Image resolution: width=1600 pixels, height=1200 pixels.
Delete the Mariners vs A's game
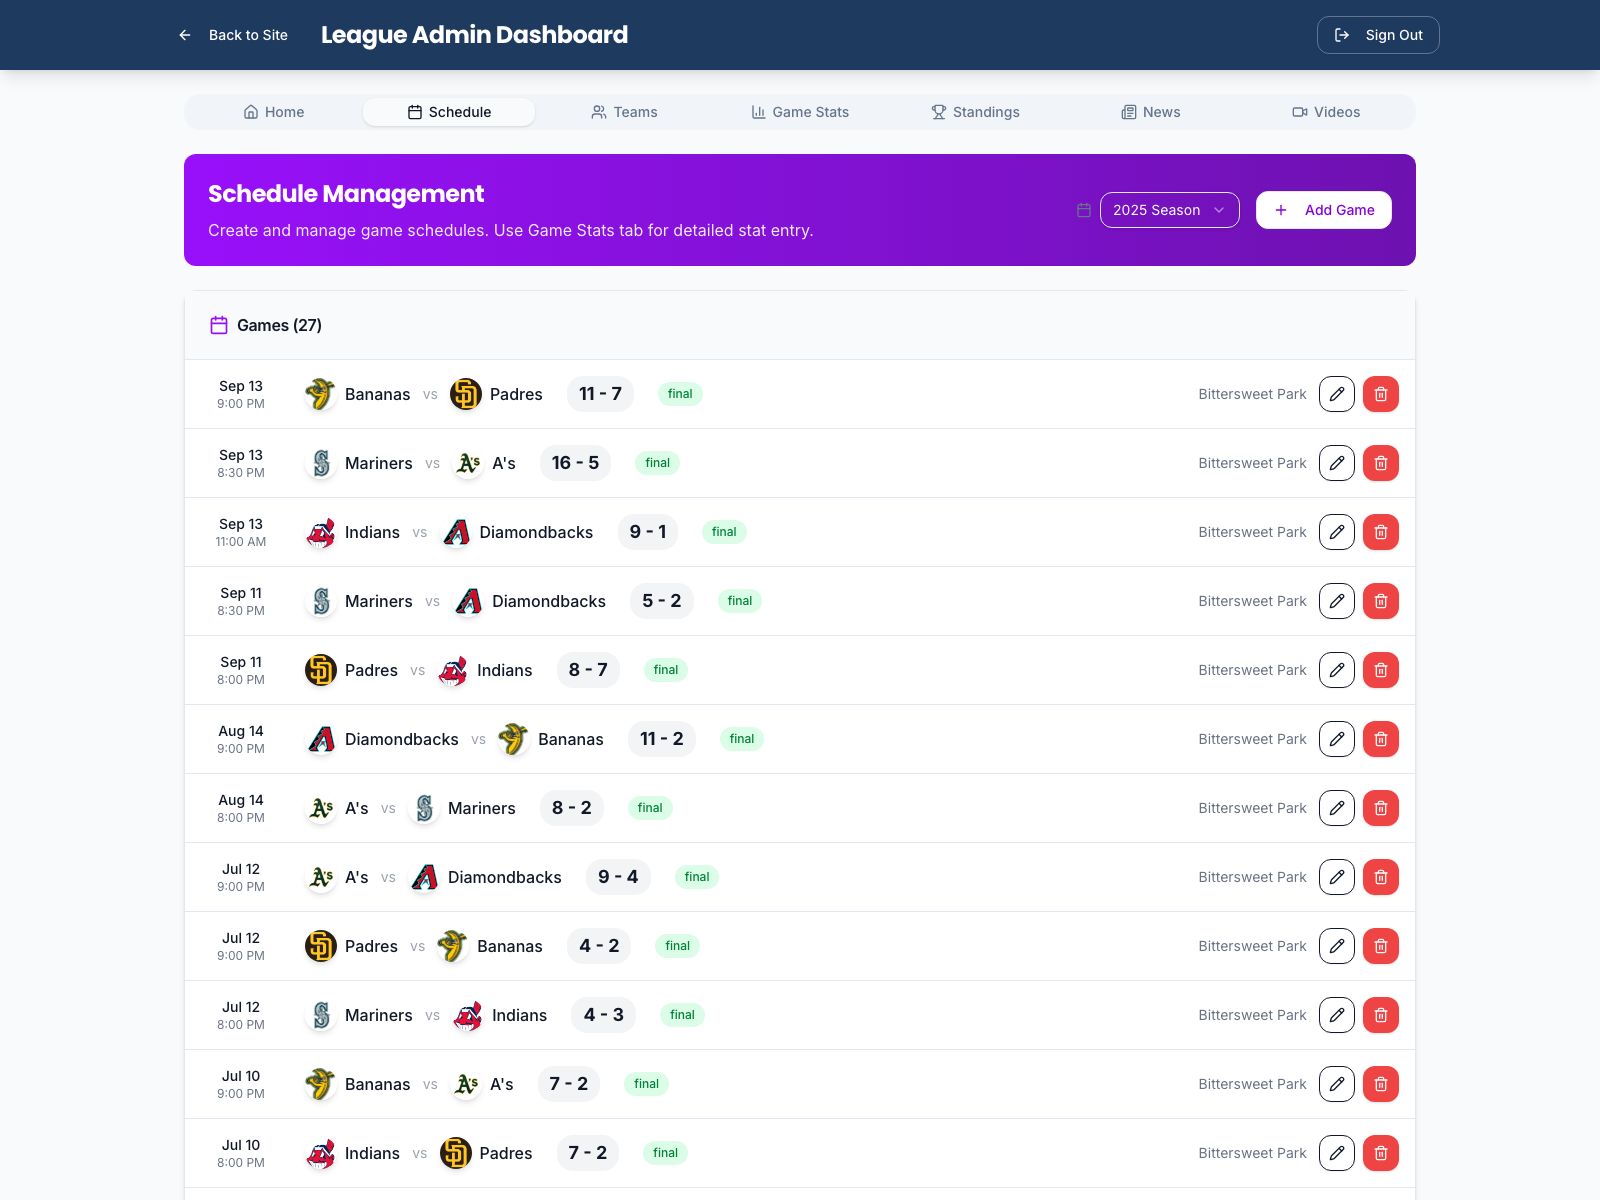click(x=1381, y=463)
